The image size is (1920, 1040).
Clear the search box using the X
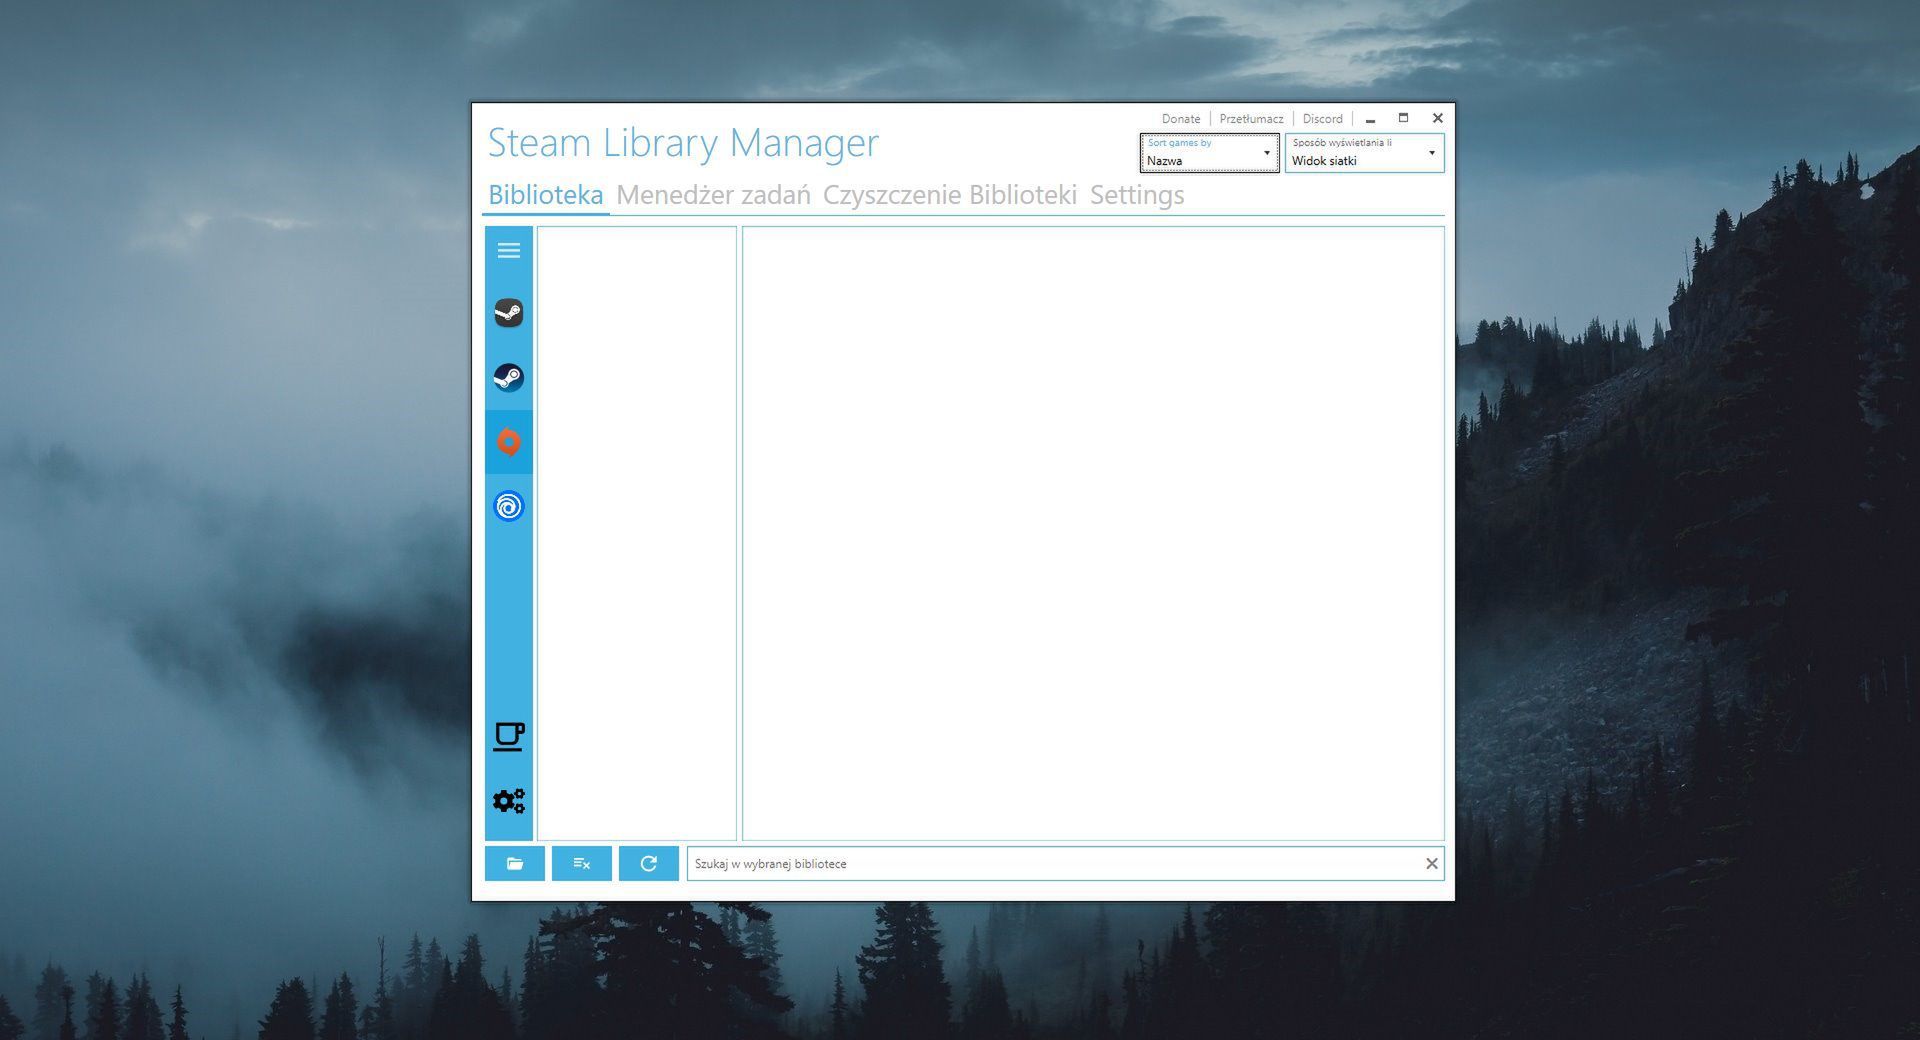[1433, 863]
